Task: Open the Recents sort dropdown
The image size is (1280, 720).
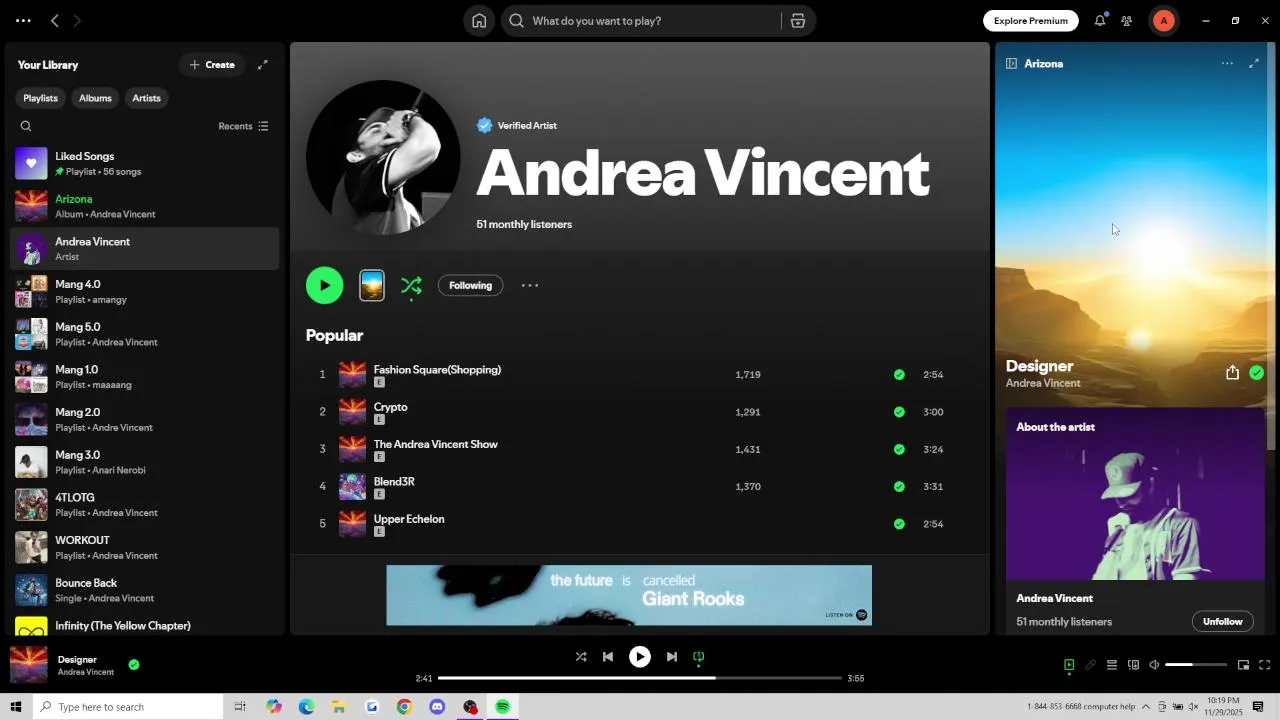Action: pos(243,126)
